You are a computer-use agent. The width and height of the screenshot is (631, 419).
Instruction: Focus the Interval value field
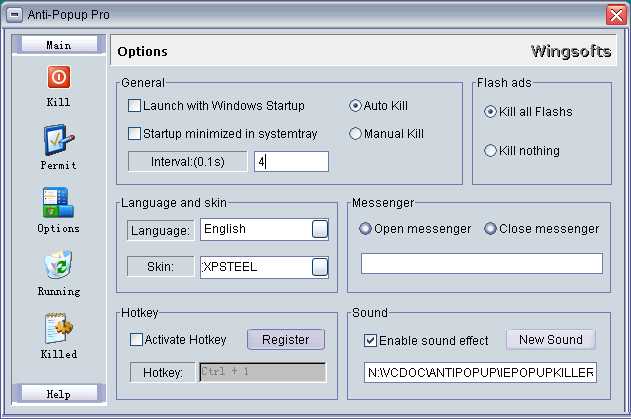(291, 162)
